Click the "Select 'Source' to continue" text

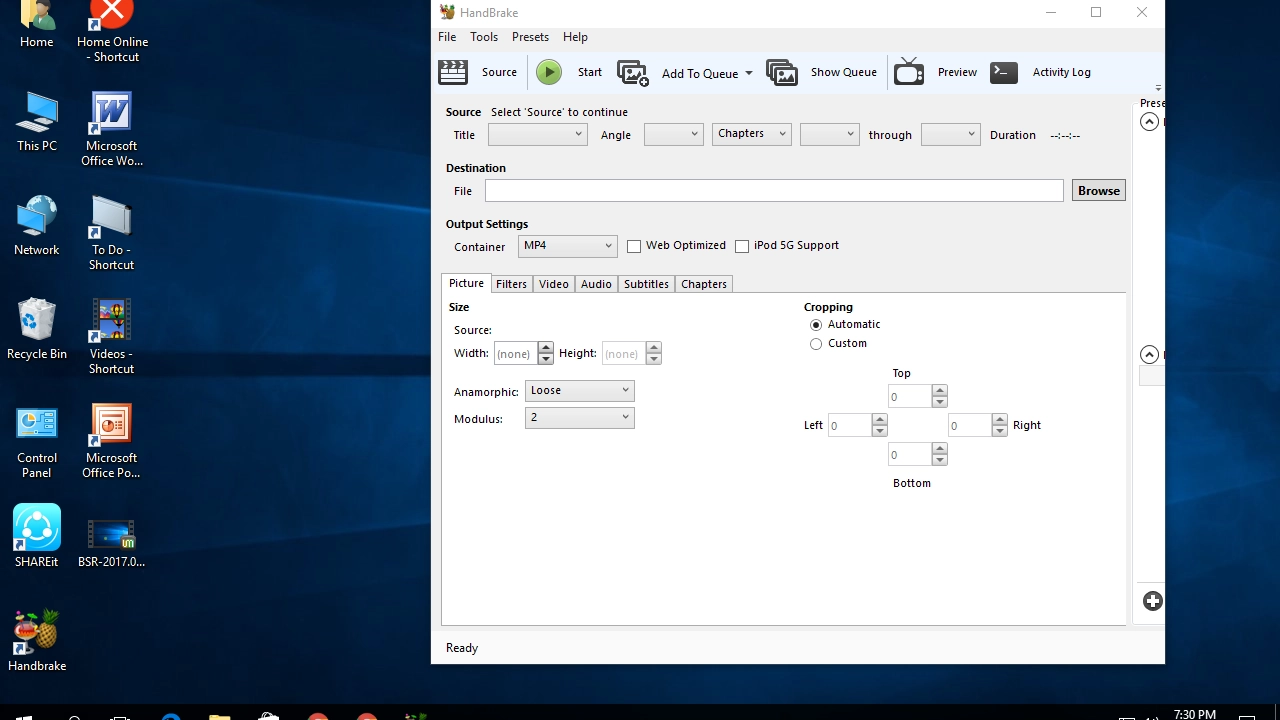(559, 112)
